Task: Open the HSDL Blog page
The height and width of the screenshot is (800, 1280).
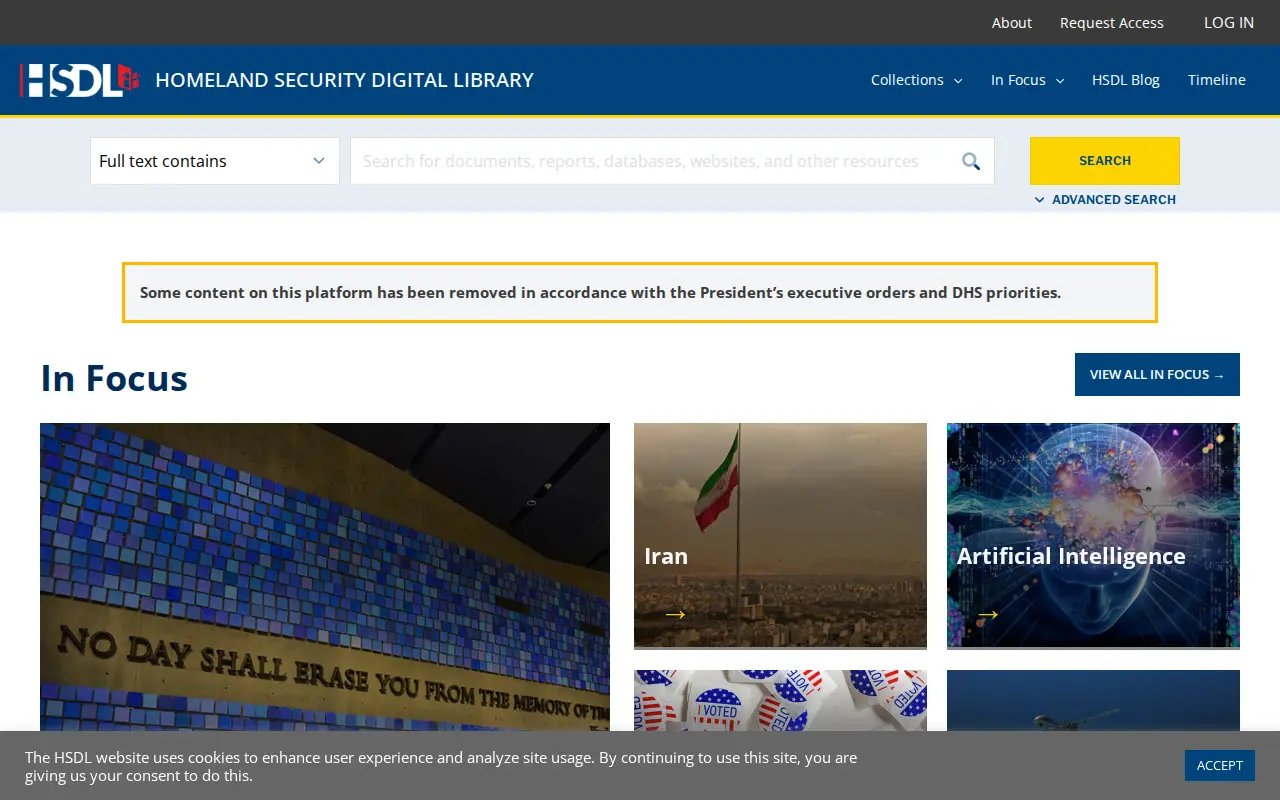Action: pos(1126,80)
